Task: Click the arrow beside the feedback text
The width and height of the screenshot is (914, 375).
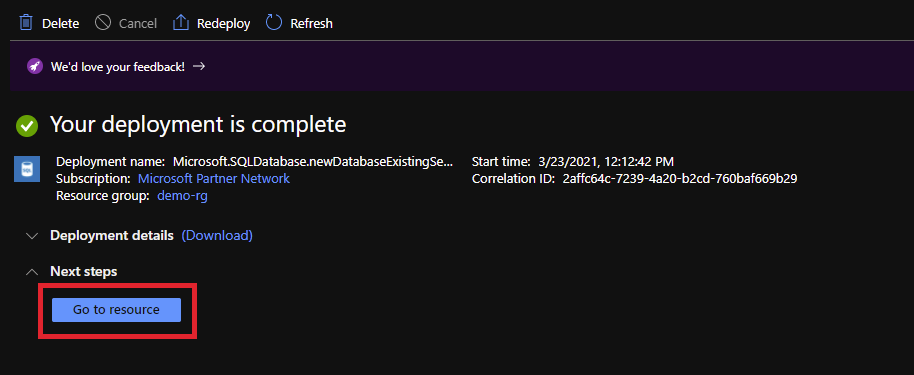Action: pos(199,66)
